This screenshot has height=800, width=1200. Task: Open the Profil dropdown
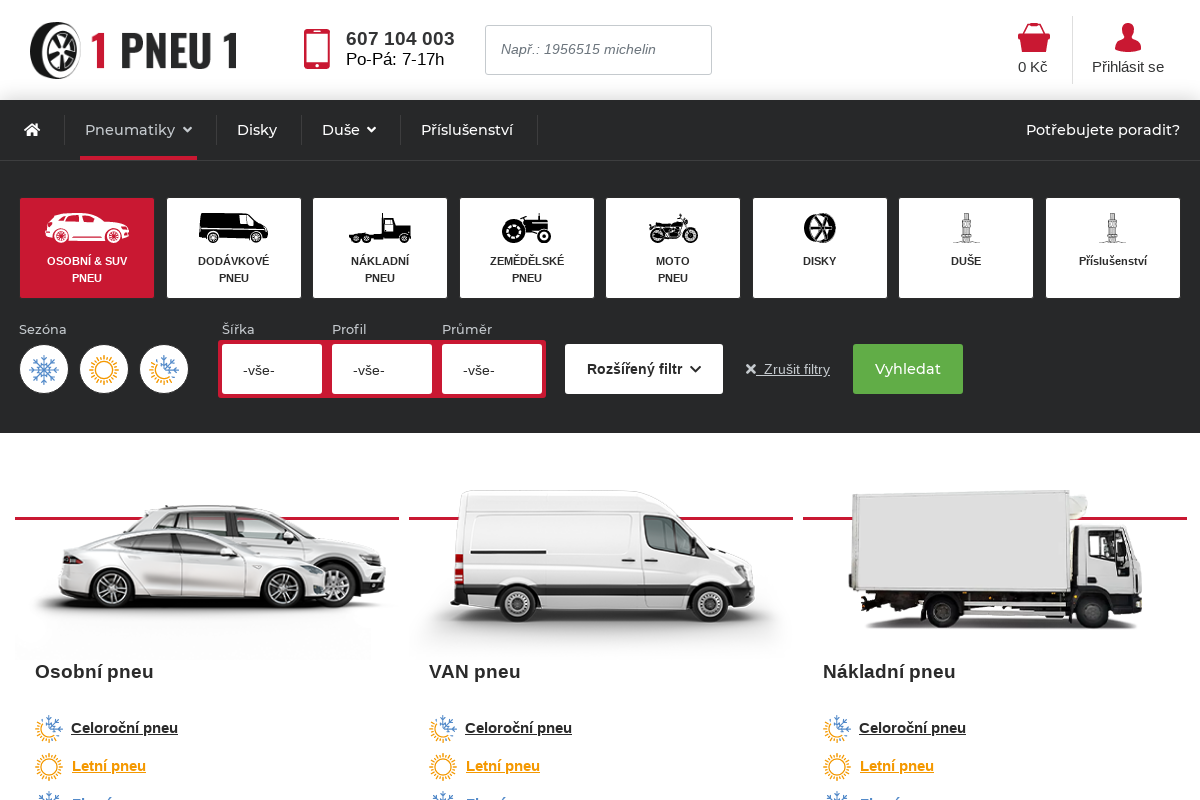[382, 369]
